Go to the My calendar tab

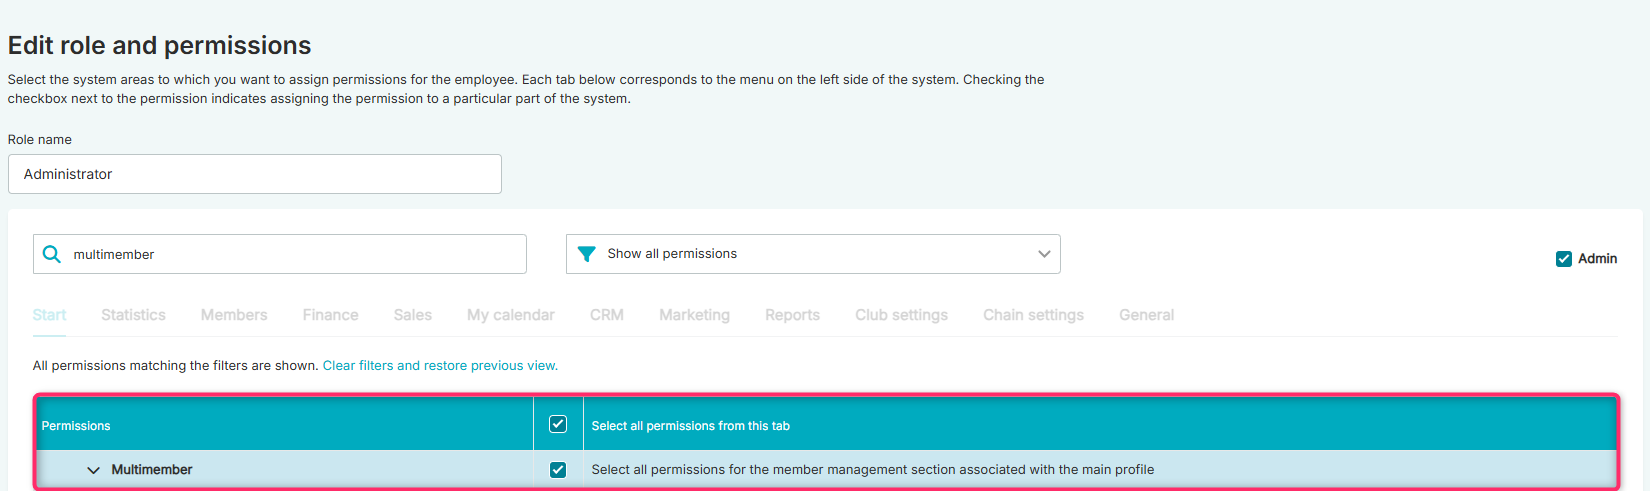click(x=510, y=315)
